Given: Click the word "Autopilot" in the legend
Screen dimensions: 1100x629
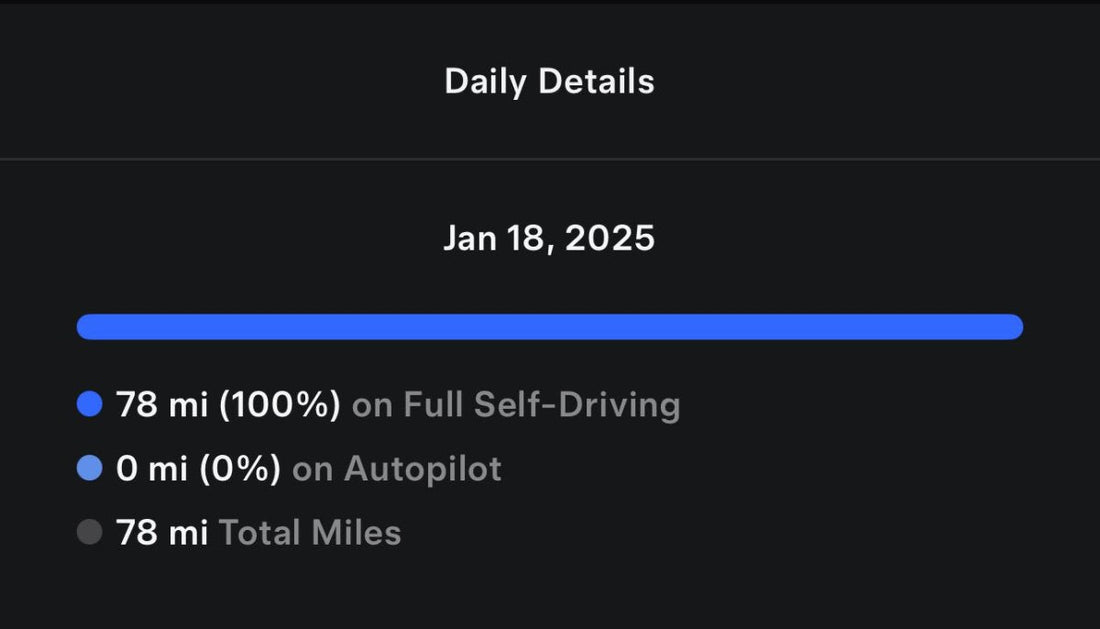Looking at the screenshot, I should 423,468.
